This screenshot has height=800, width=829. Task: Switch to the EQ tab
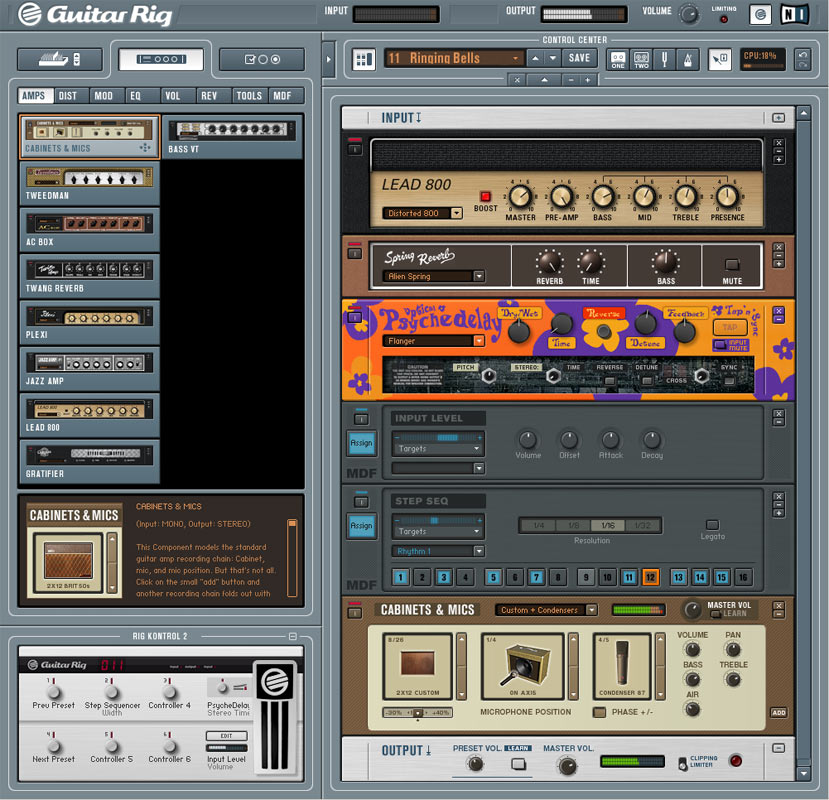(x=142, y=96)
